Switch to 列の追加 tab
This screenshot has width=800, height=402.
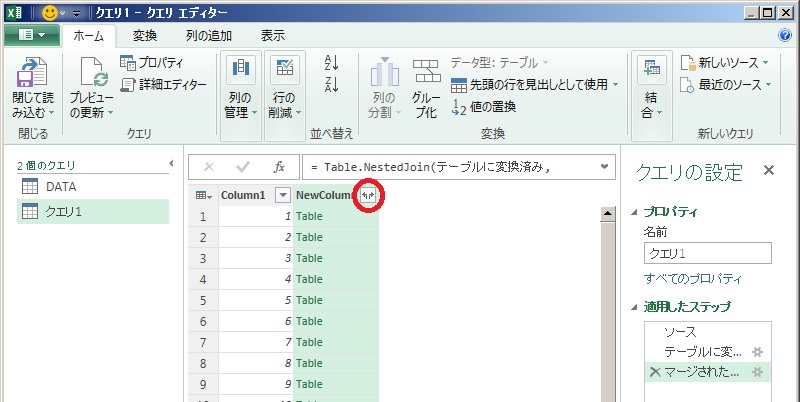pos(209,35)
